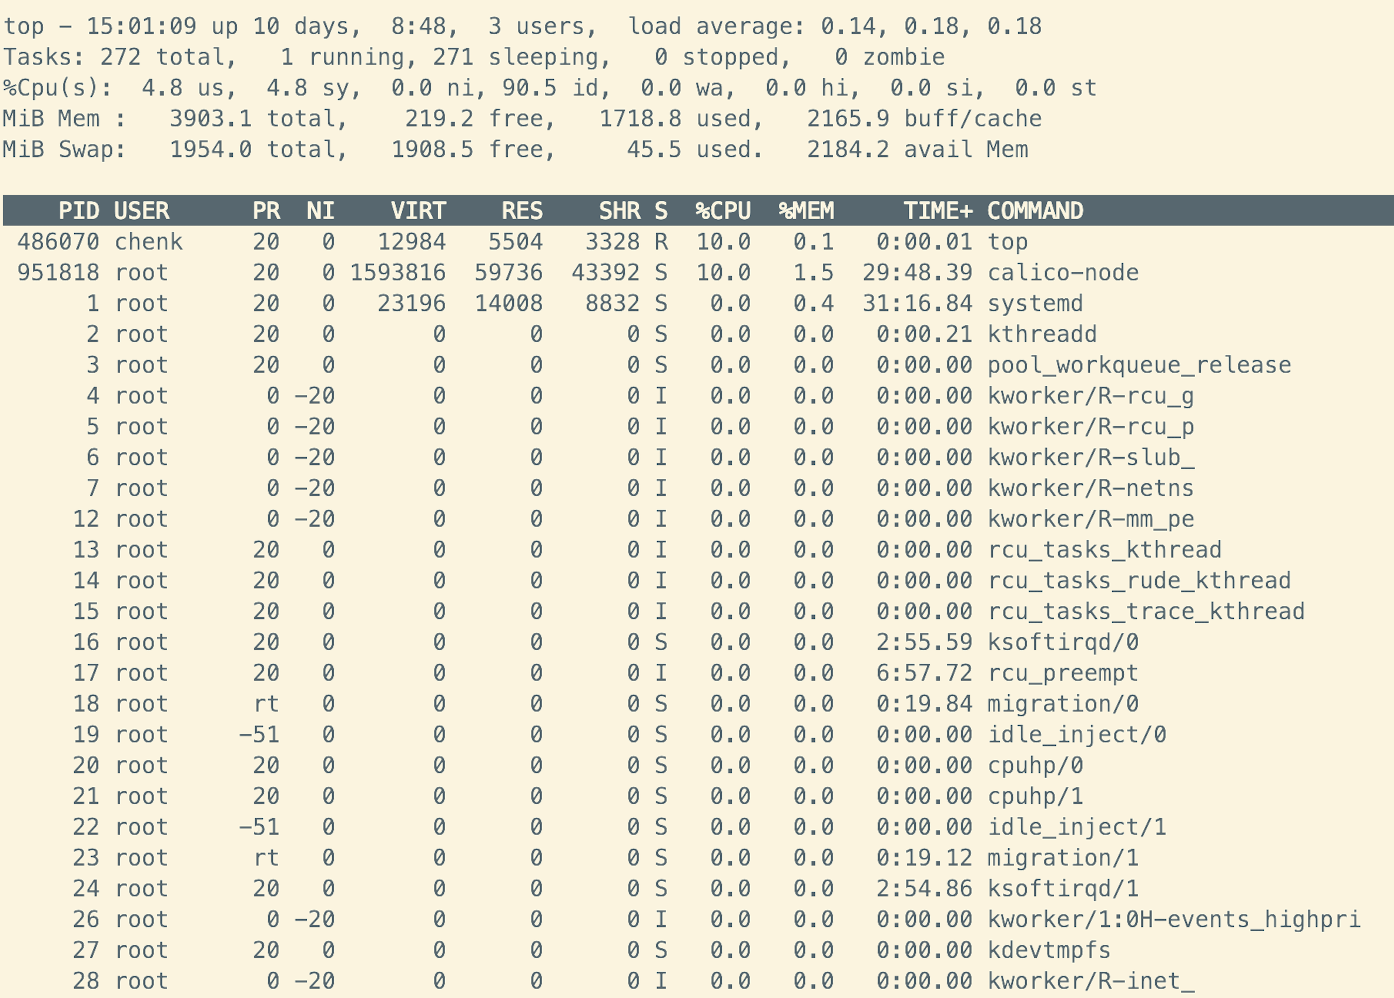Screen dimensions: 1394x998
Task: Select the PID column header
Action: 78,211
